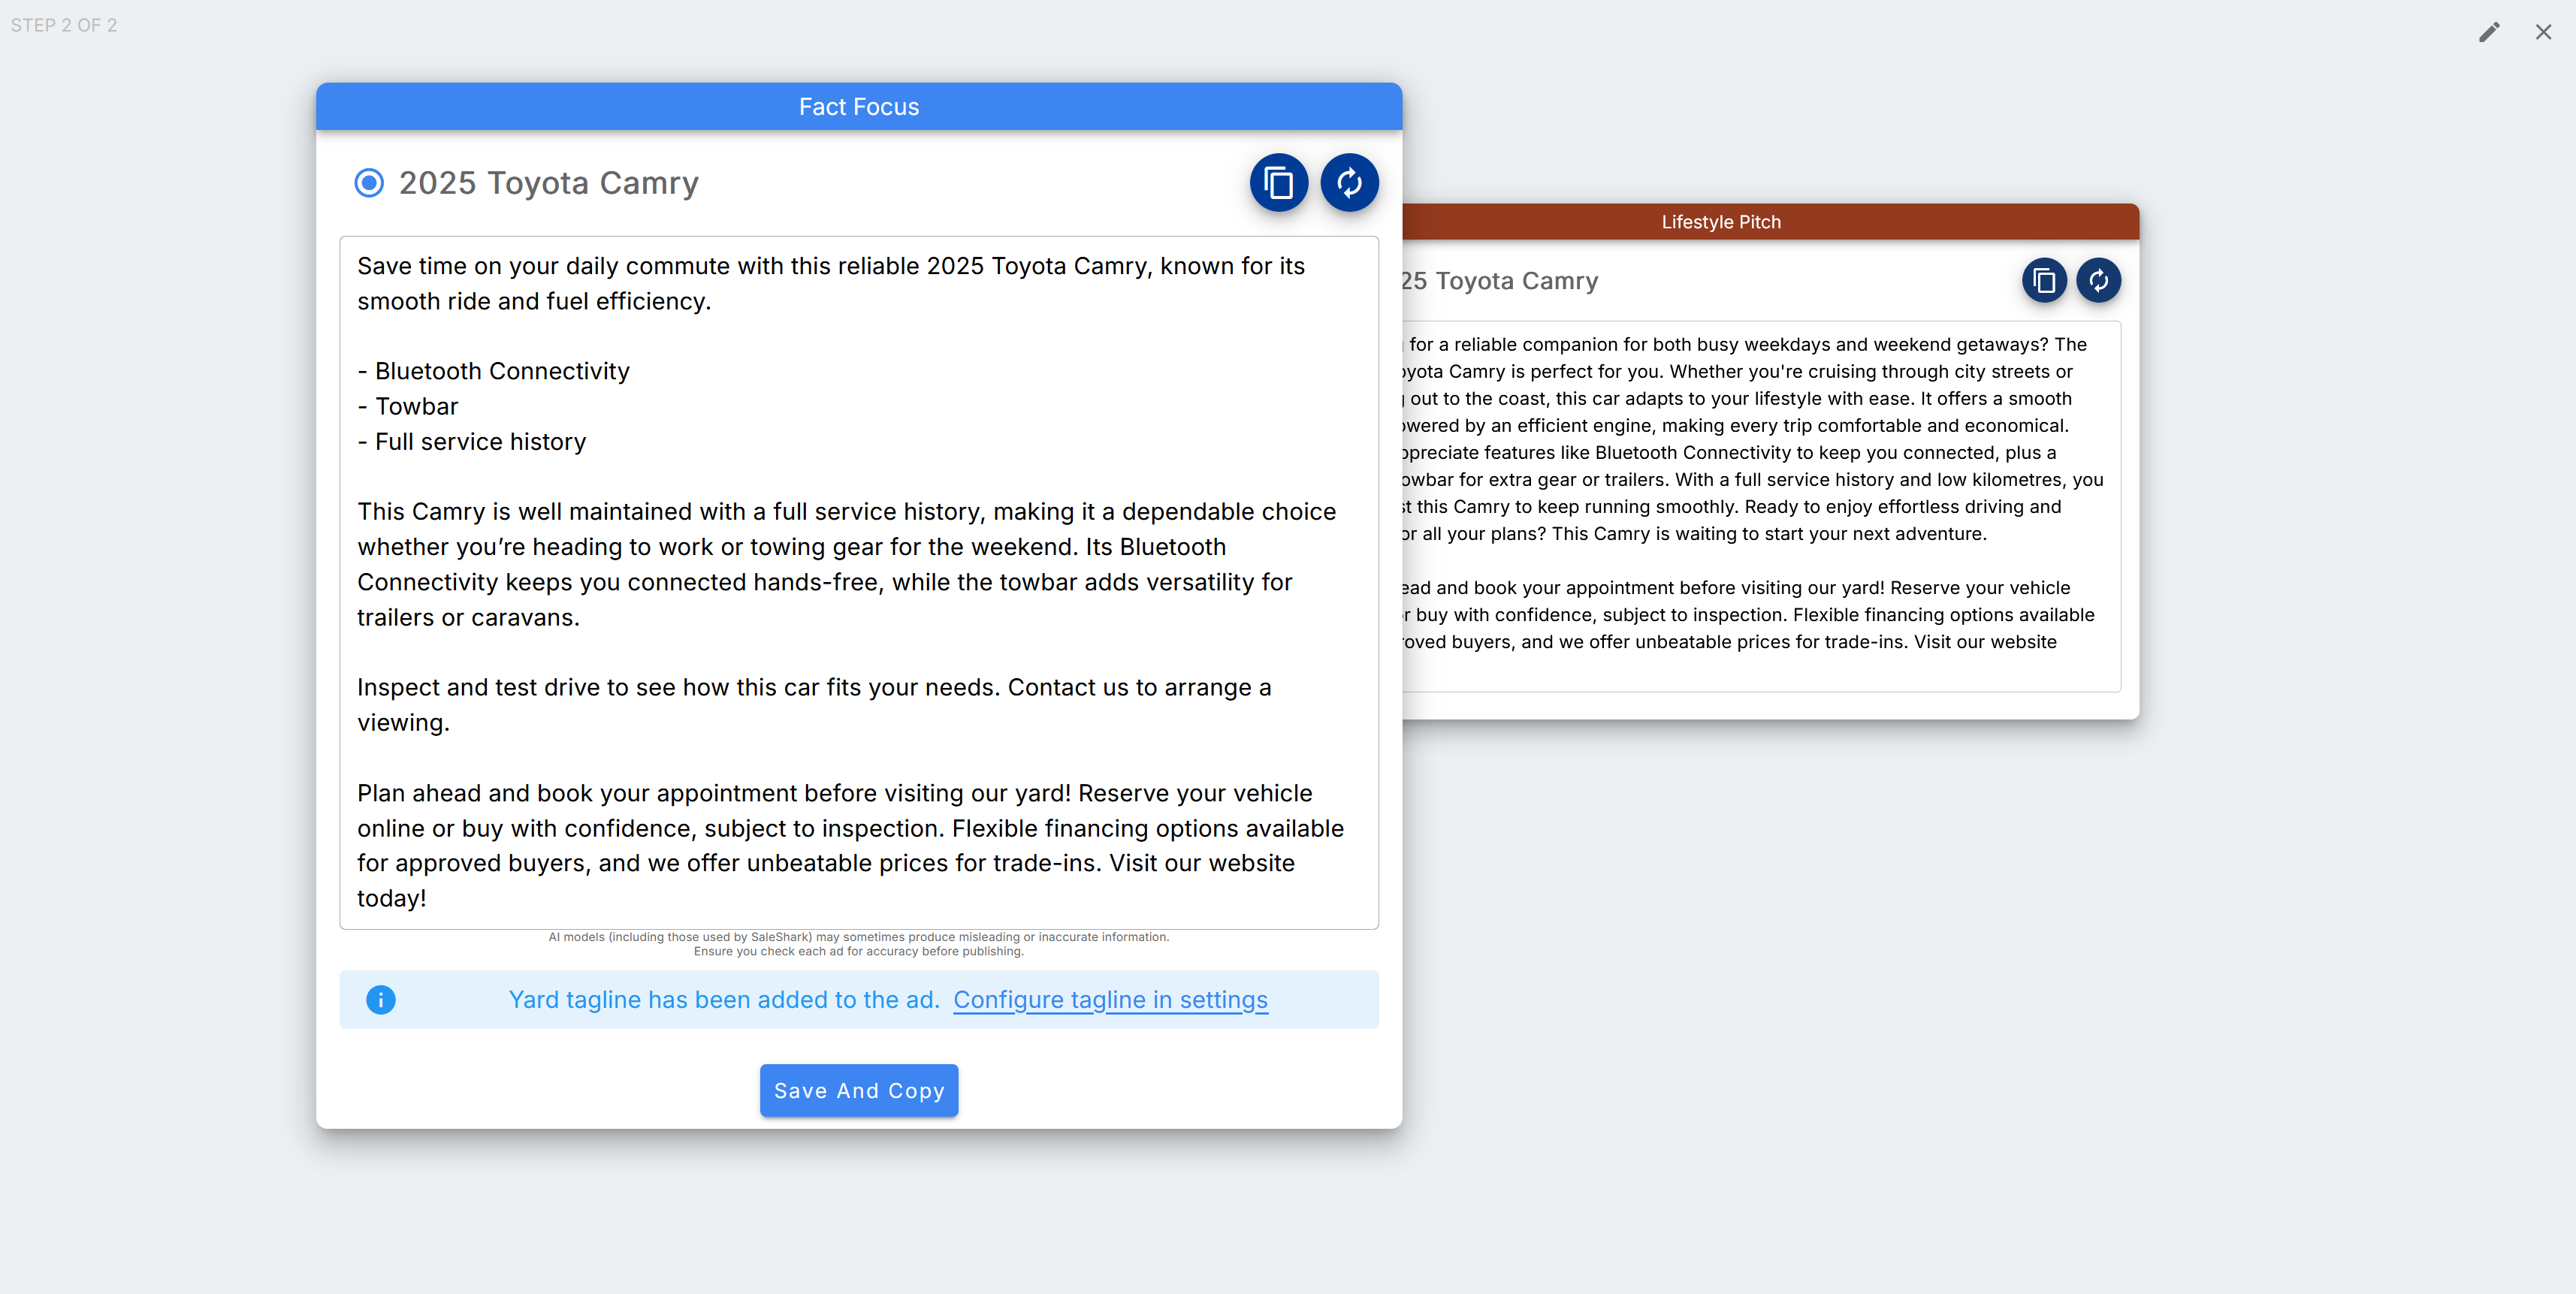Copy the Lifestyle Pitch ad text

[x=2044, y=281]
